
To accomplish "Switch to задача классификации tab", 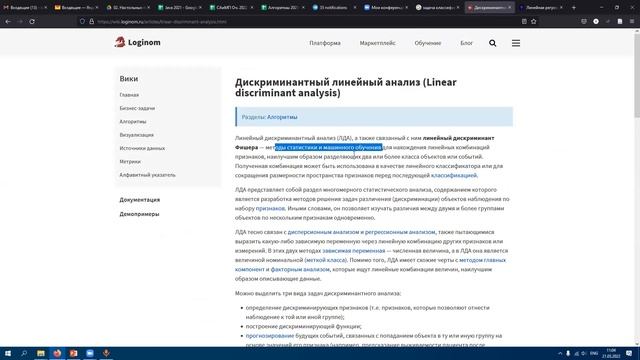I will tap(437, 7).
